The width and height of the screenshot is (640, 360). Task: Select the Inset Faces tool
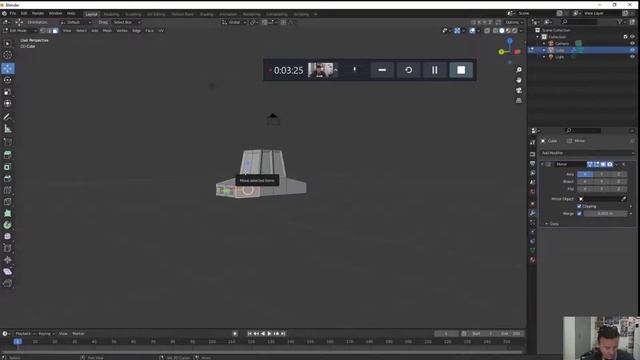7,167
